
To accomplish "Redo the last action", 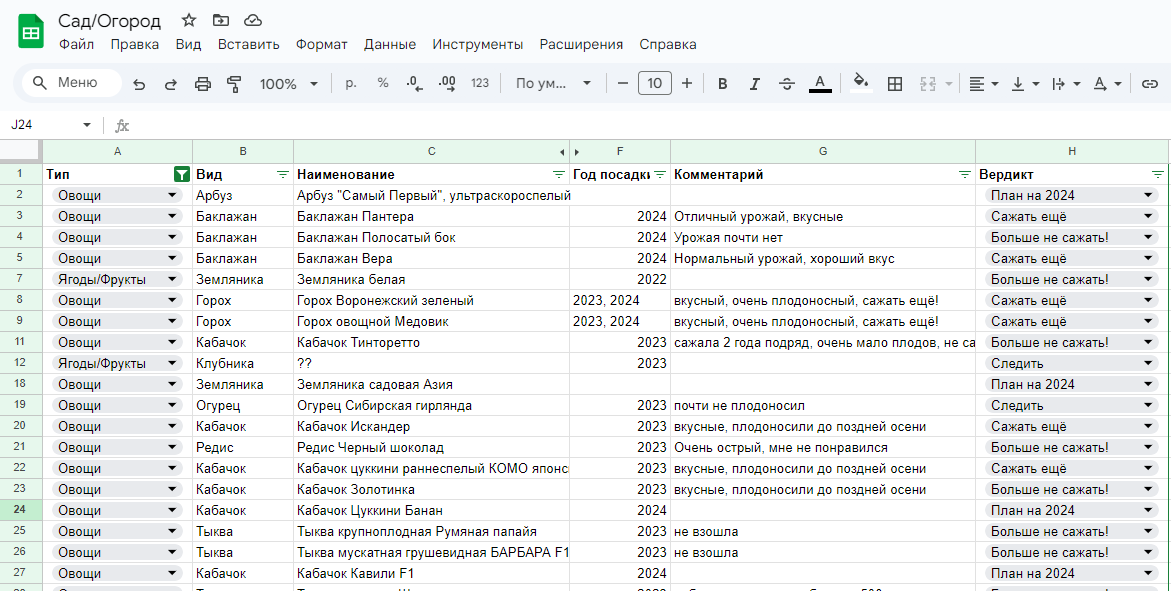I will click(x=172, y=83).
